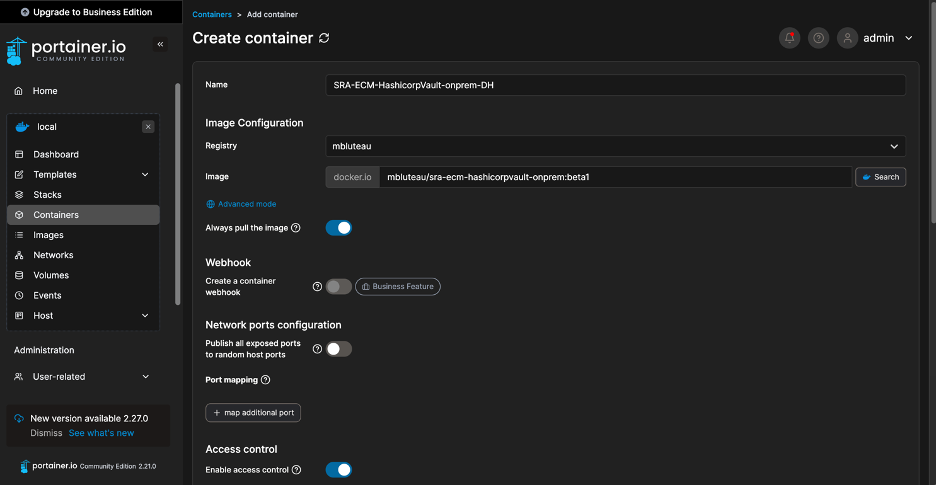Image resolution: width=936 pixels, height=486 pixels.
Task: Click the Port mapping help tooltip icon
Action: tap(266, 380)
